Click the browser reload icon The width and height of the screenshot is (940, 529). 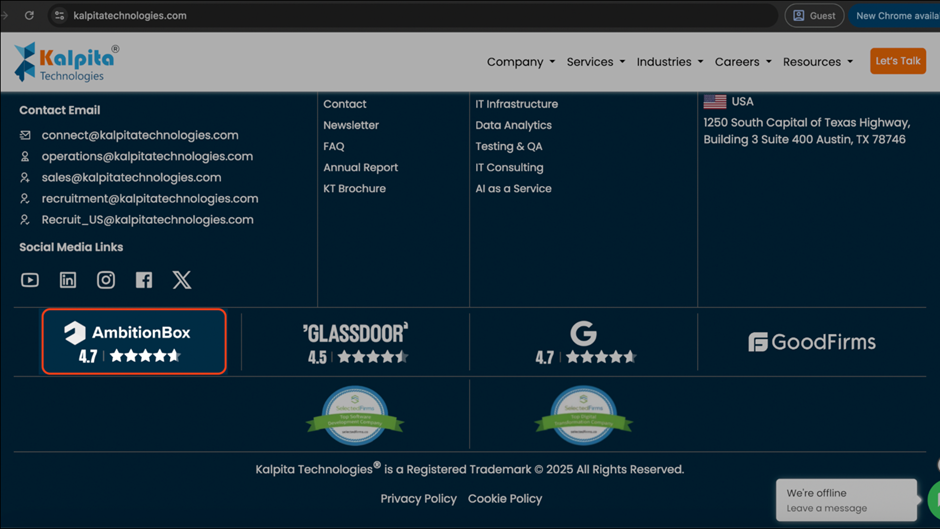point(29,16)
